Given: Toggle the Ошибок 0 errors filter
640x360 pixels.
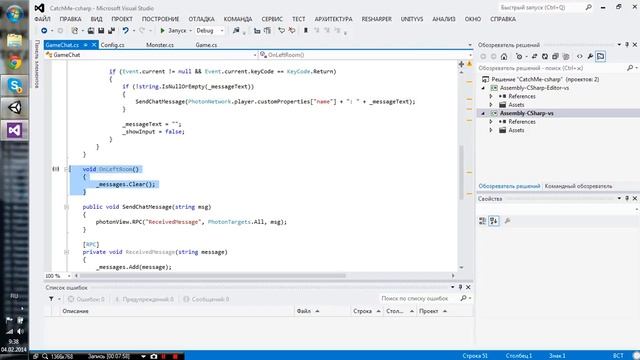Looking at the screenshot, I should pos(86,299).
